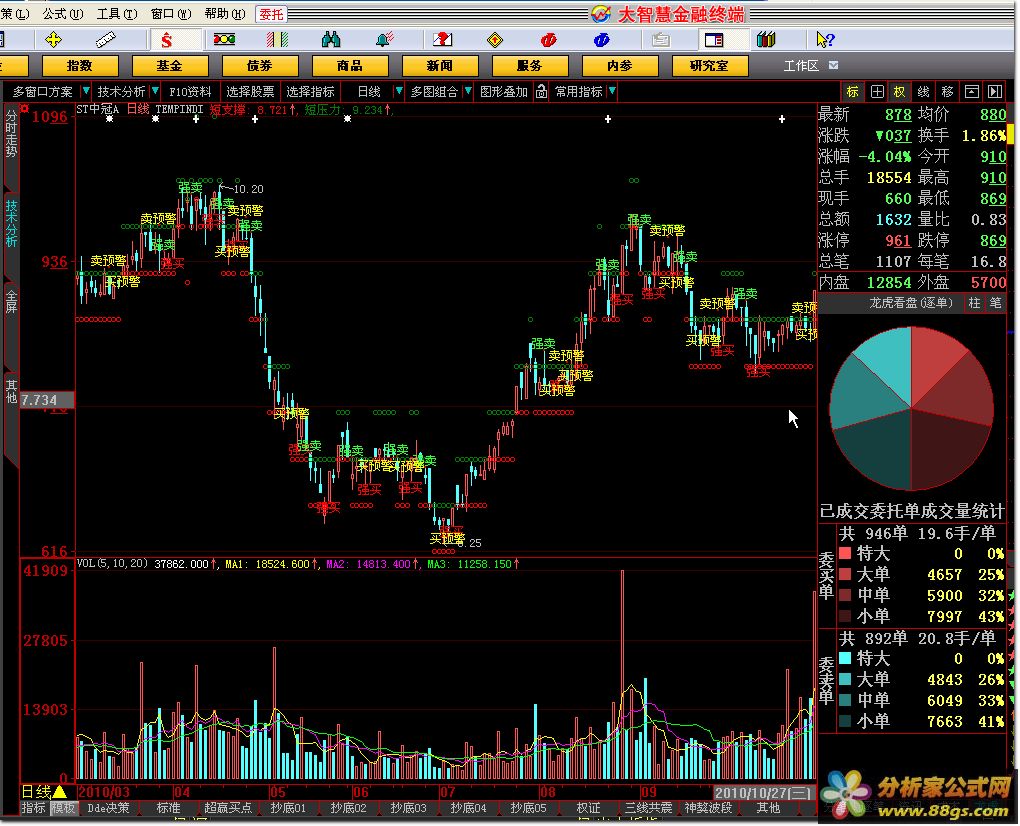Open the 工作区 workspace dropdown
Image resolution: width=1020 pixels, height=826 pixels.
tap(833, 66)
